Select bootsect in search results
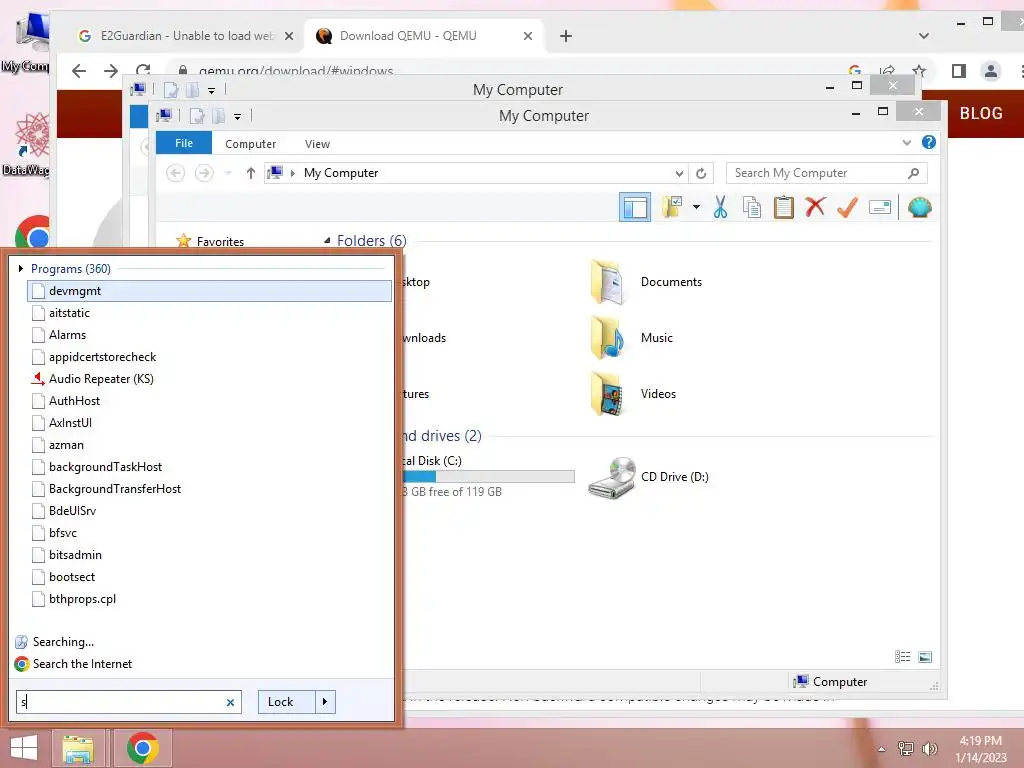Viewport: 1024px width, 768px height. click(x=210, y=577)
